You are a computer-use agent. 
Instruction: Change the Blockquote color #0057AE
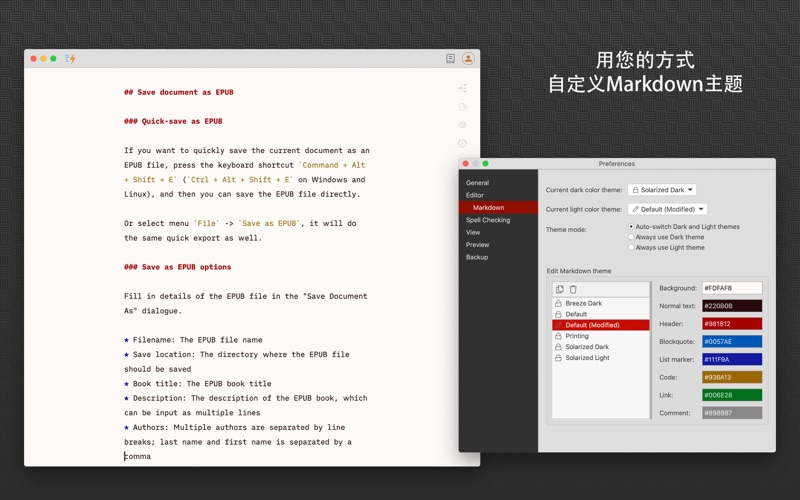pos(732,341)
